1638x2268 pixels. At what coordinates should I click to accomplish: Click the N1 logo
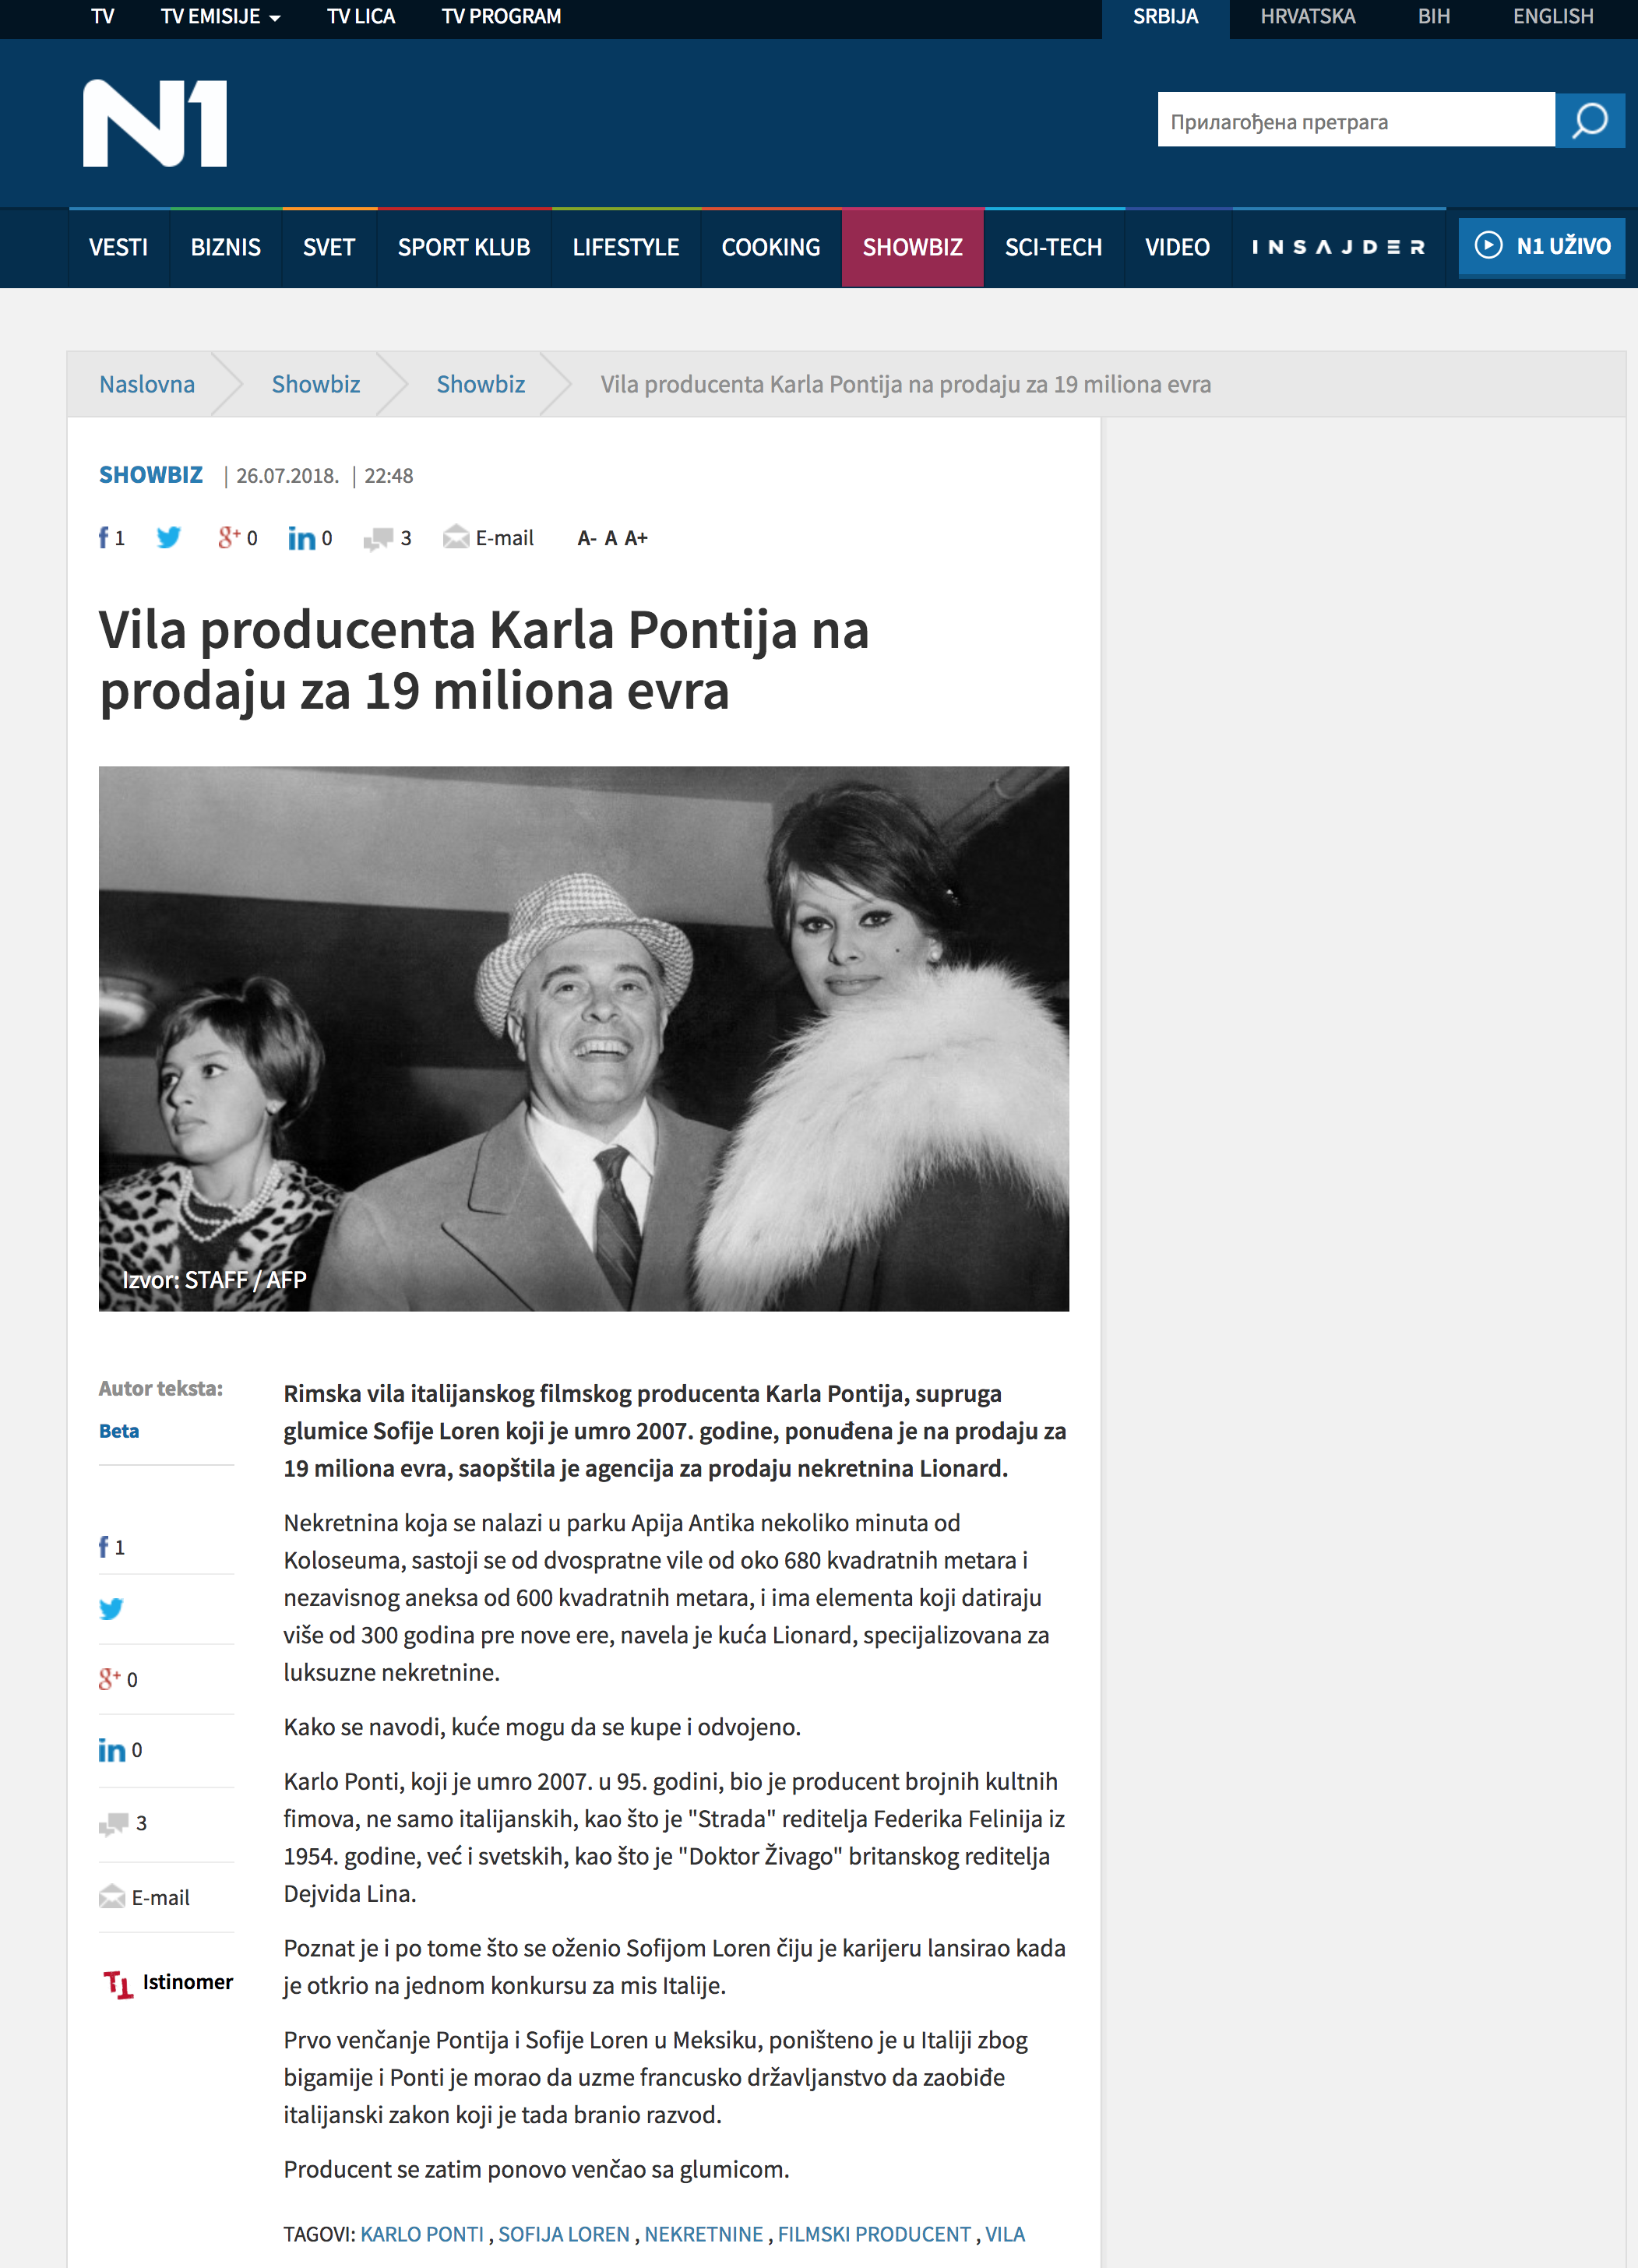click(155, 123)
